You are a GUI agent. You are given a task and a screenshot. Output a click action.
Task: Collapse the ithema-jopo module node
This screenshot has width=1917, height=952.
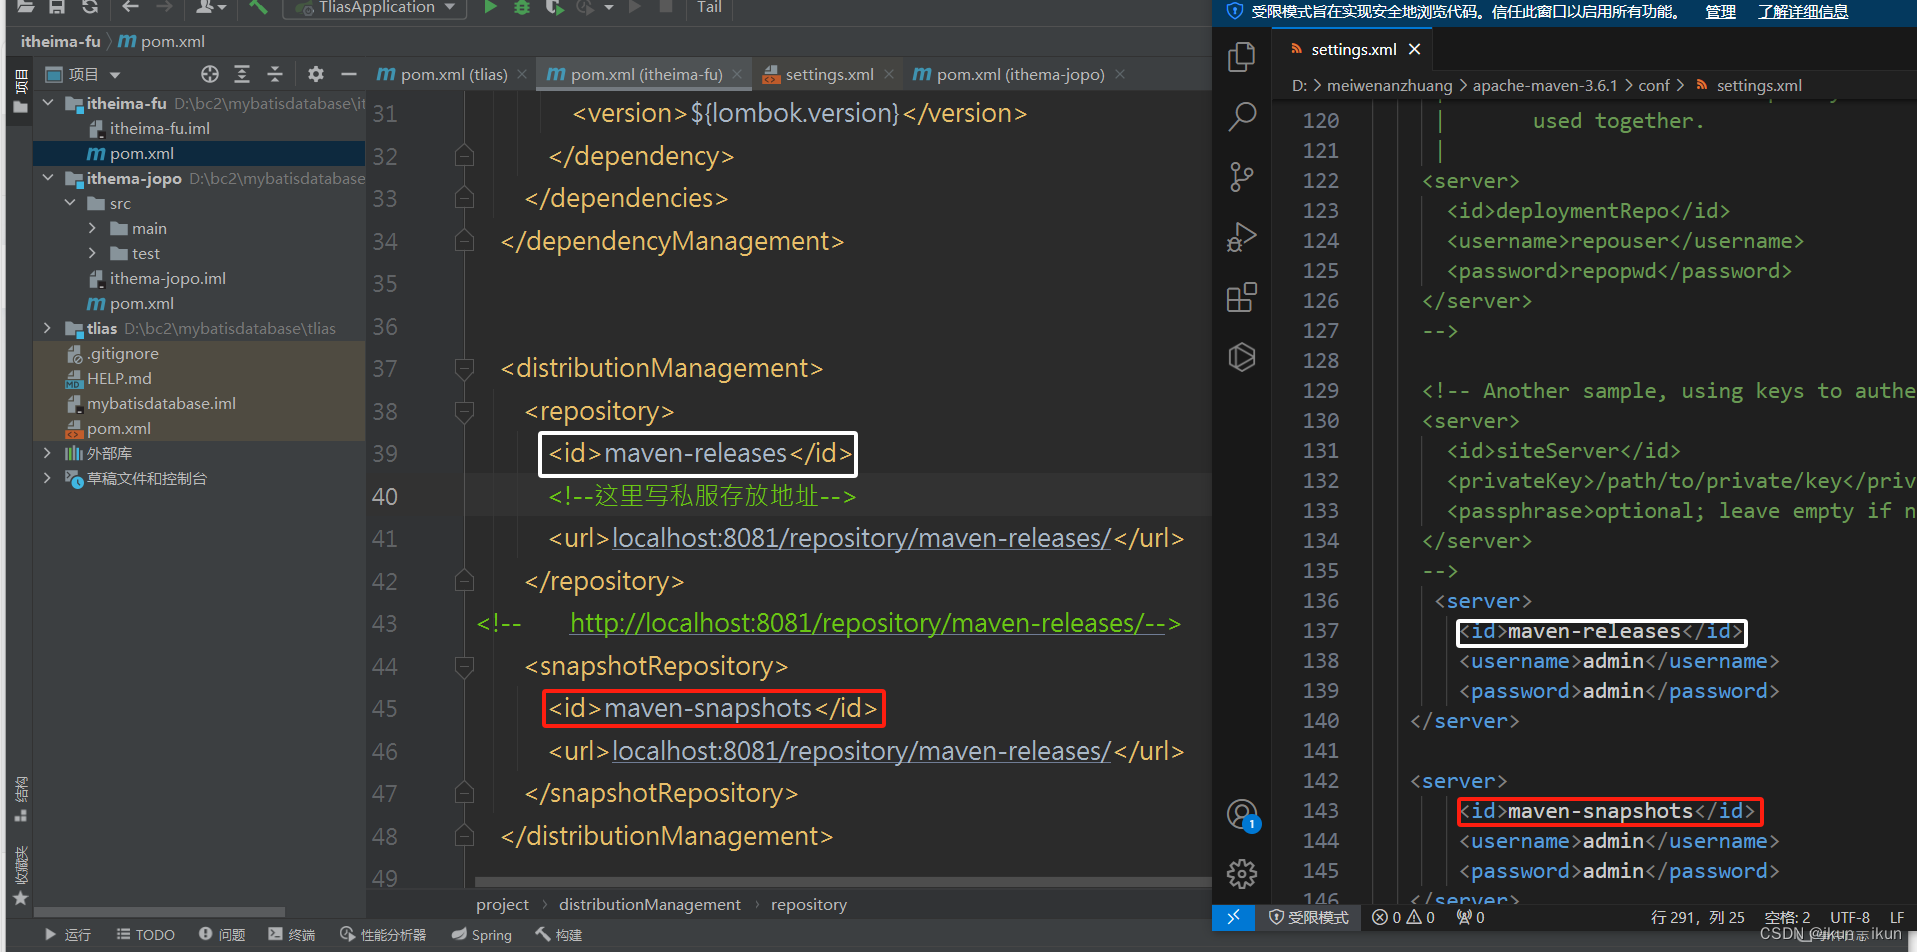click(x=48, y=178)
